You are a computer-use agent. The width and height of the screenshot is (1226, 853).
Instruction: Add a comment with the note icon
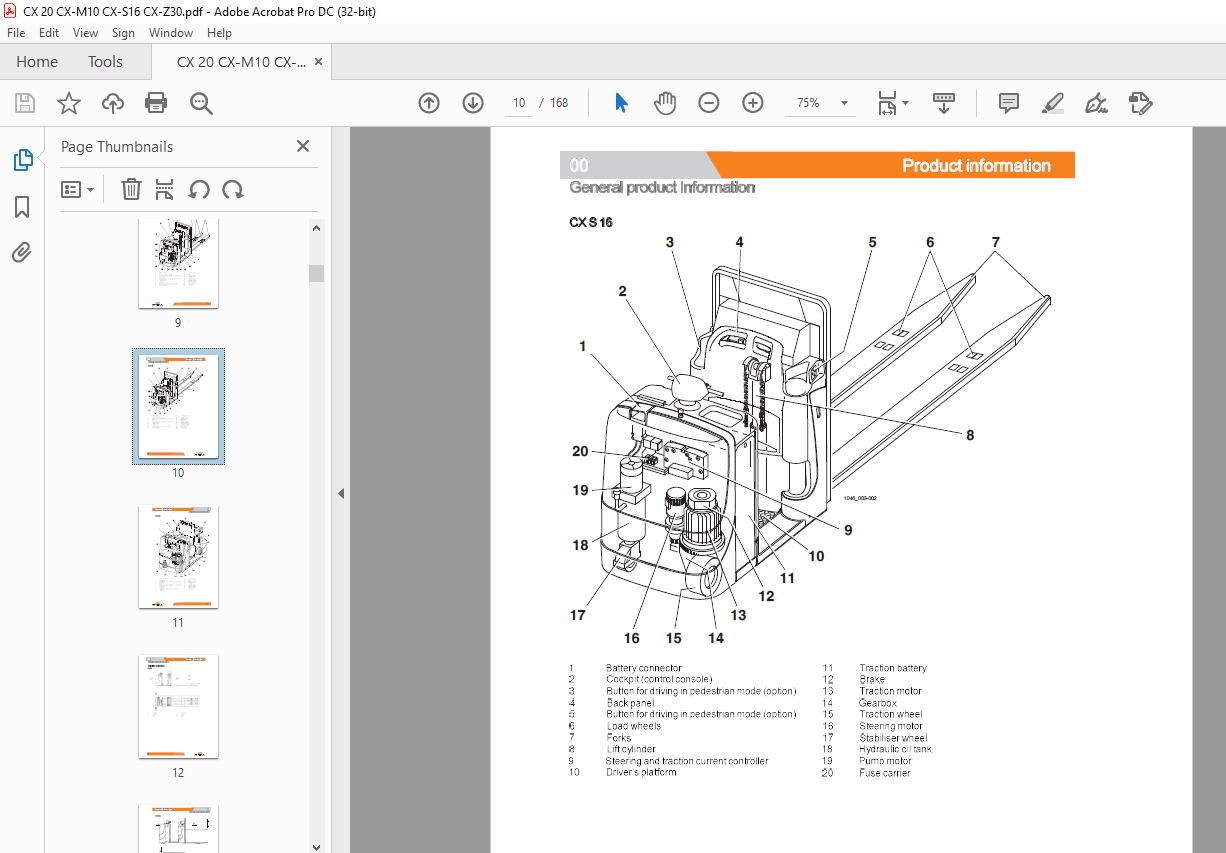click(x=1009, y=103)
